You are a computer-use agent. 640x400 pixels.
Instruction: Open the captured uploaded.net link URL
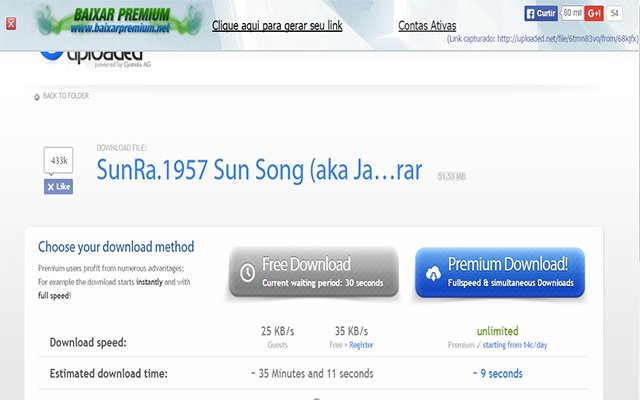click(567, 39)
